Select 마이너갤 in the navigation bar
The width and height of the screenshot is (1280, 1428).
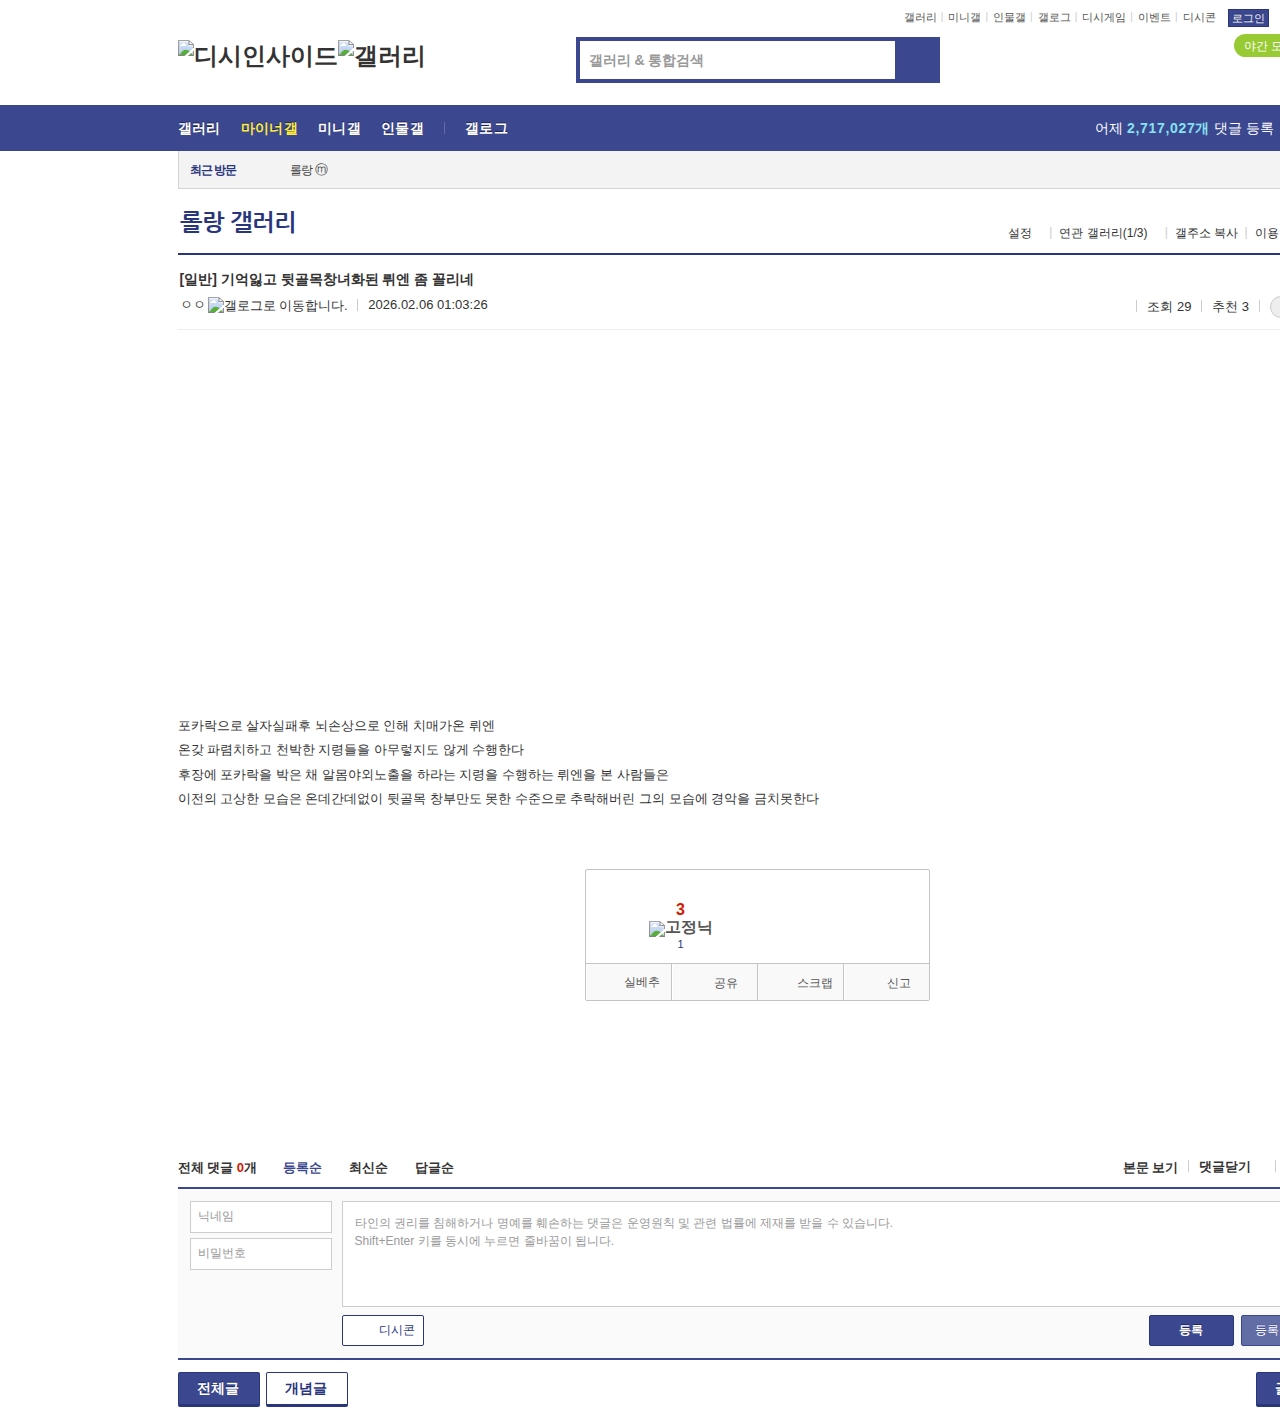[x=269, y=129]
